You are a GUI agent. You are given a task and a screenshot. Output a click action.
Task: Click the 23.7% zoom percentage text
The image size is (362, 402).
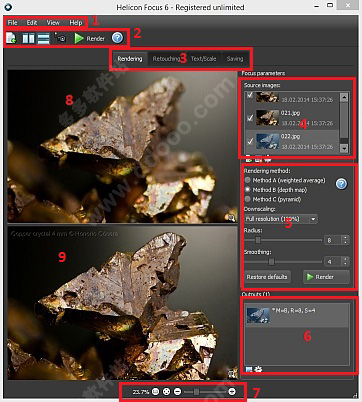[x=140, y=392]
